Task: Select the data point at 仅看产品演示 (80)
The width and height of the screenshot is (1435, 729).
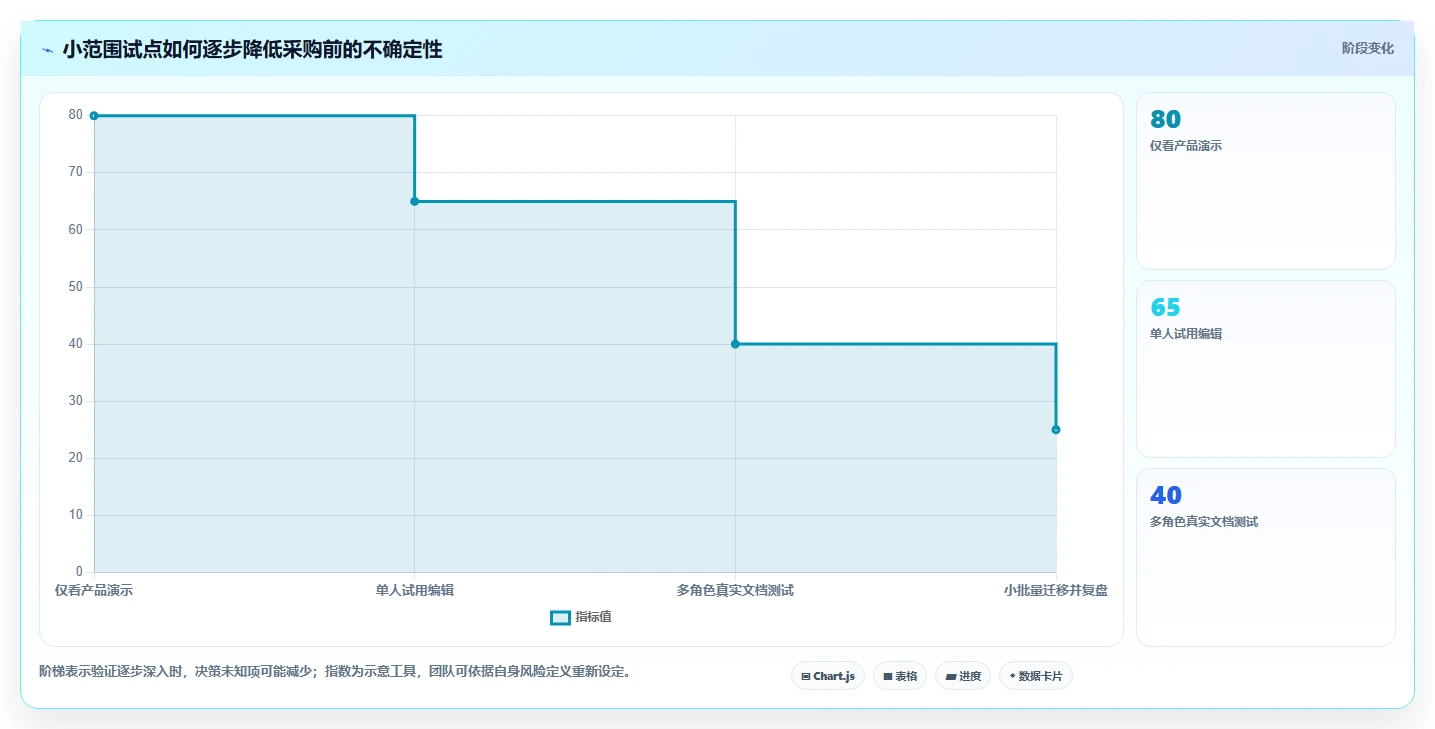Action: [94, 116]
